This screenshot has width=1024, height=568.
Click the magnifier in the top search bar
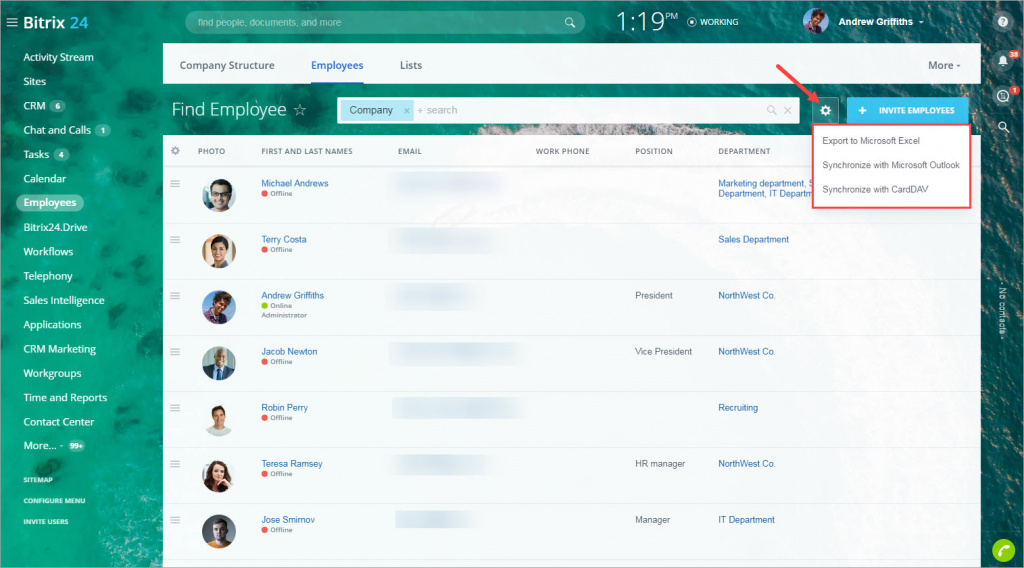(x=569, y=22)
